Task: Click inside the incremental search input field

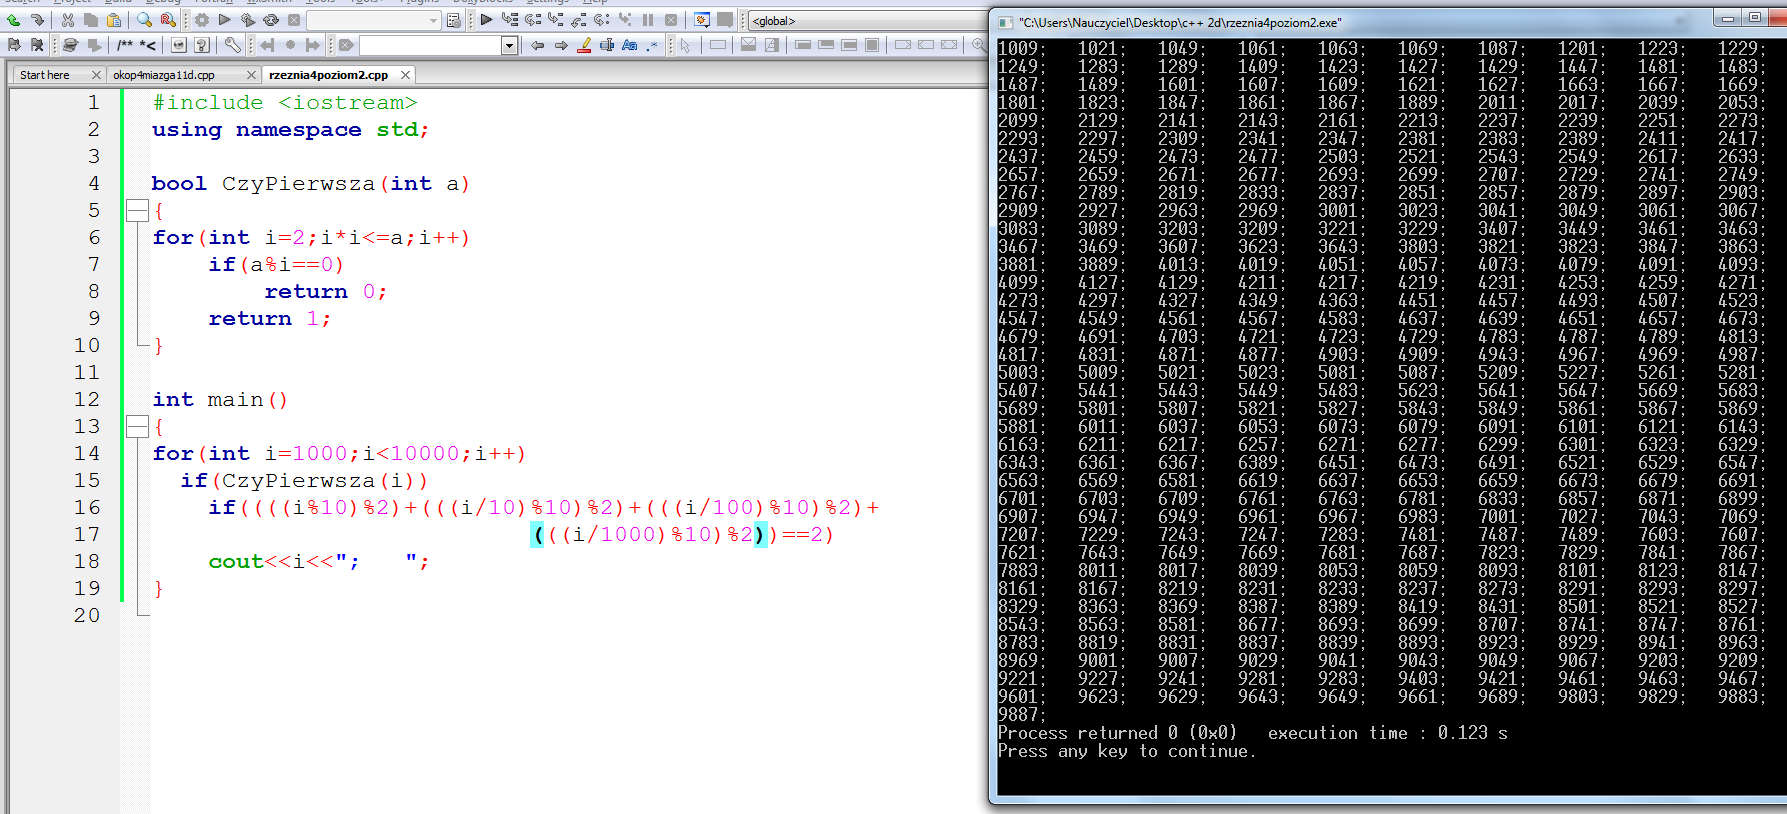Action: [x=430, y=45]
